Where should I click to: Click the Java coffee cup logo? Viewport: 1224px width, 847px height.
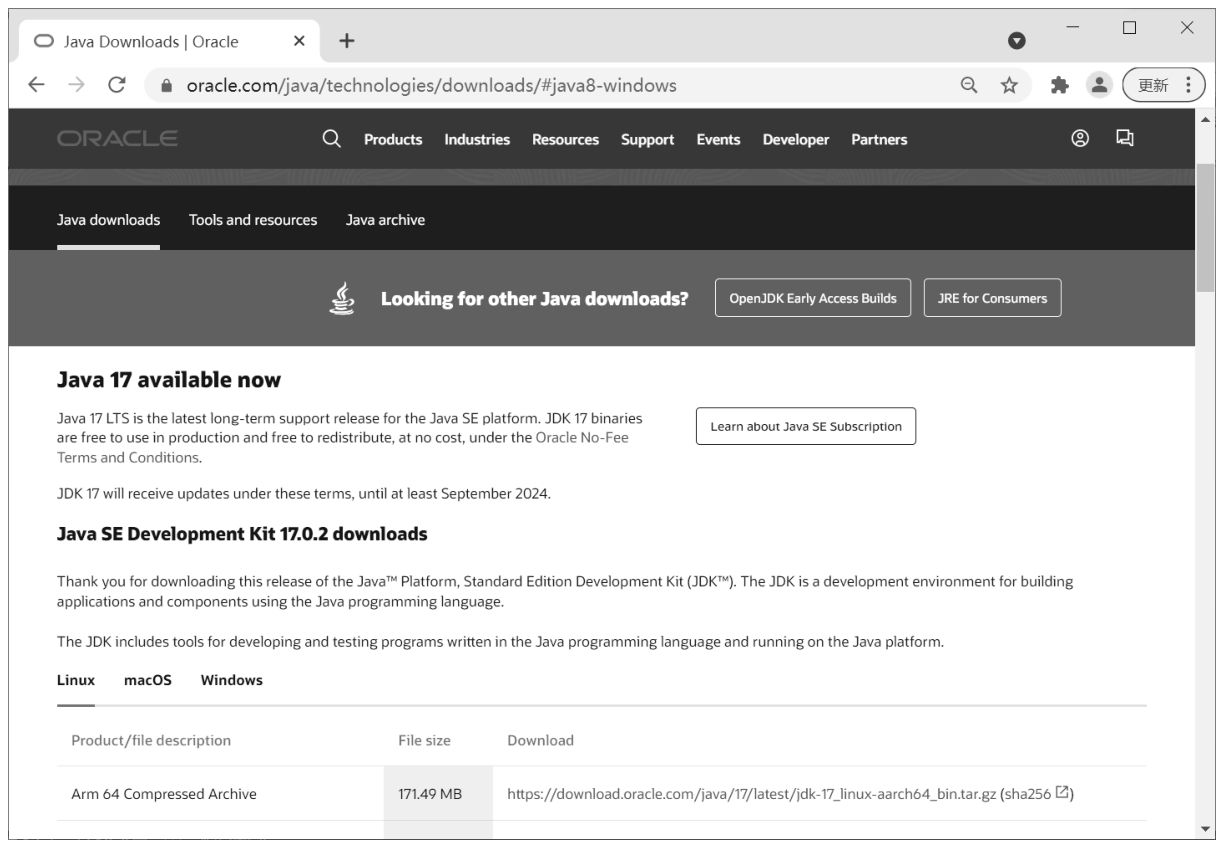click(342, 298)
